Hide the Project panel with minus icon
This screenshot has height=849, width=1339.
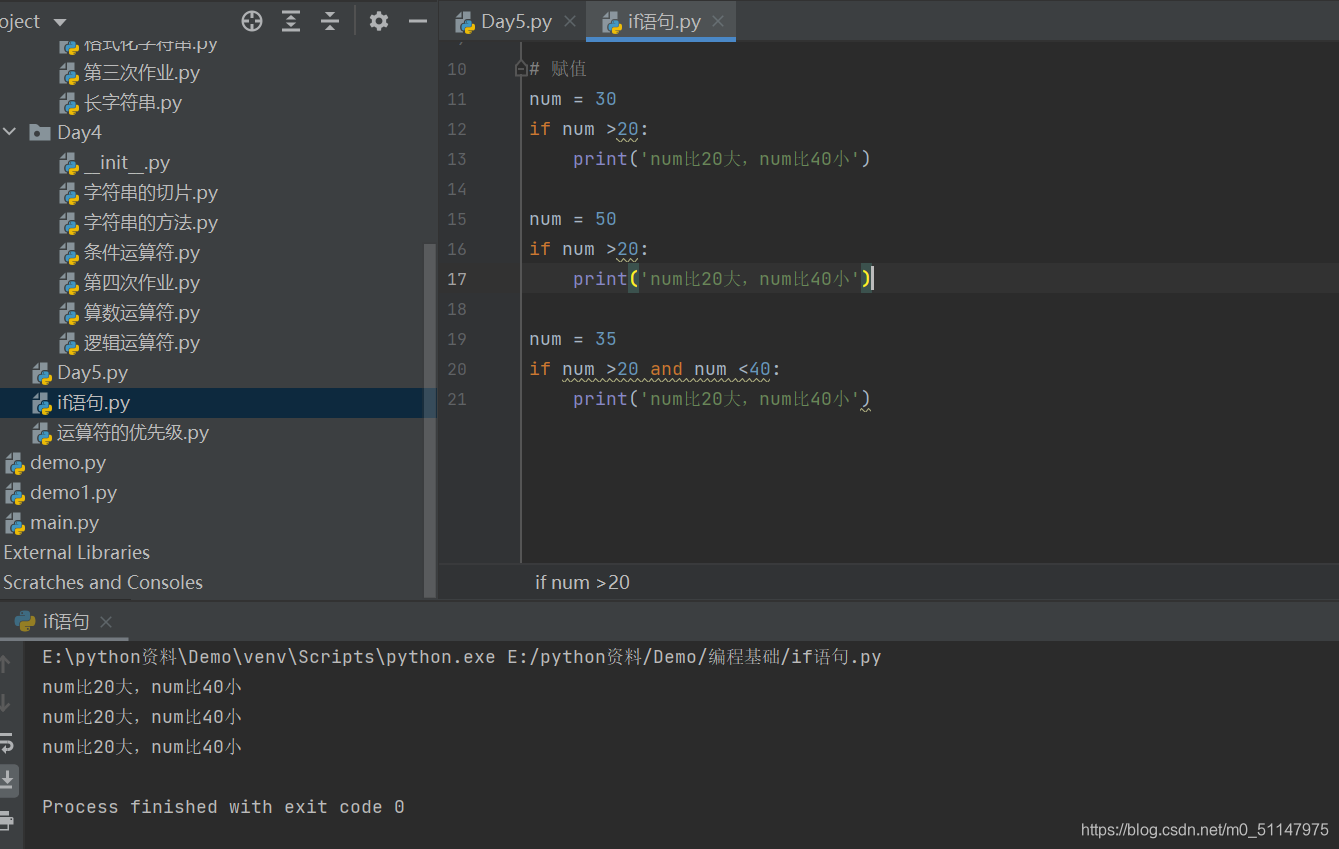tap(418, 21)
